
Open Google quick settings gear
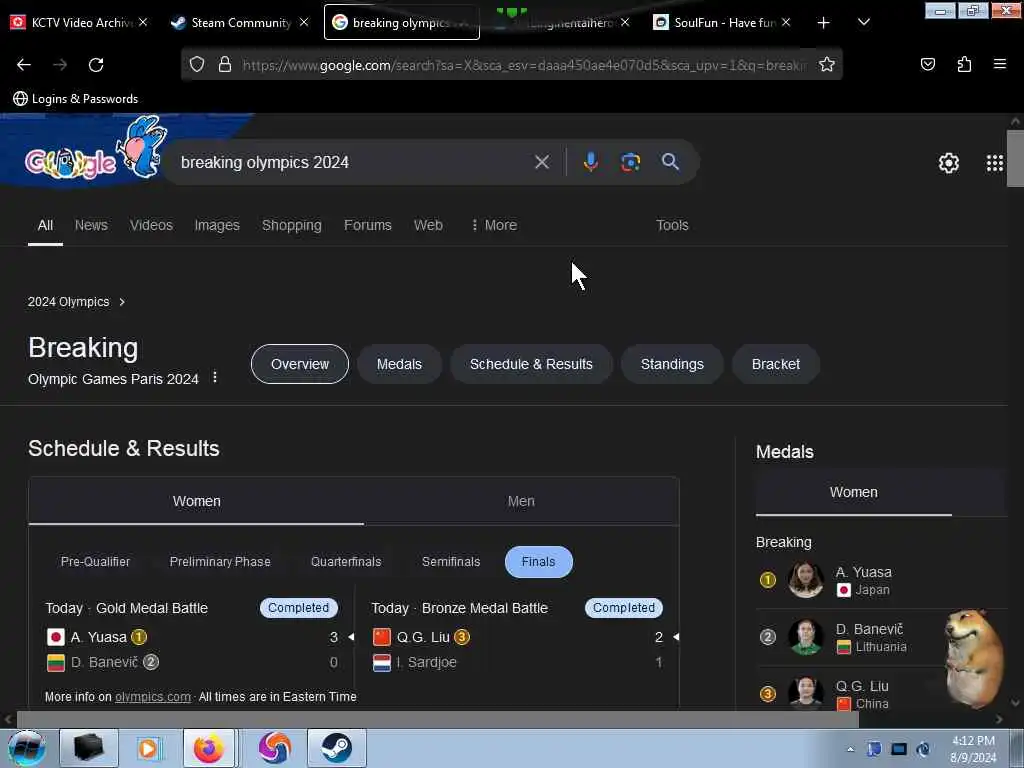pyautogui.click(x=948, y=163)
